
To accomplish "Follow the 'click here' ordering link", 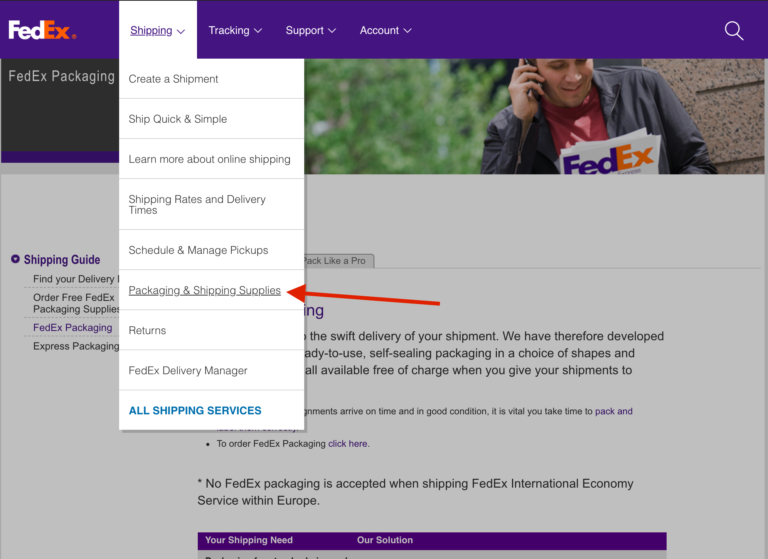I will (348, 444).
